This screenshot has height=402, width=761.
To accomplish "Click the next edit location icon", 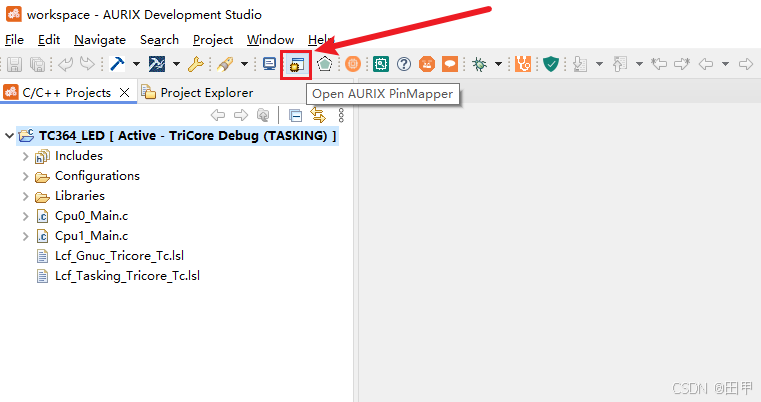I will (x=682, y=64).
